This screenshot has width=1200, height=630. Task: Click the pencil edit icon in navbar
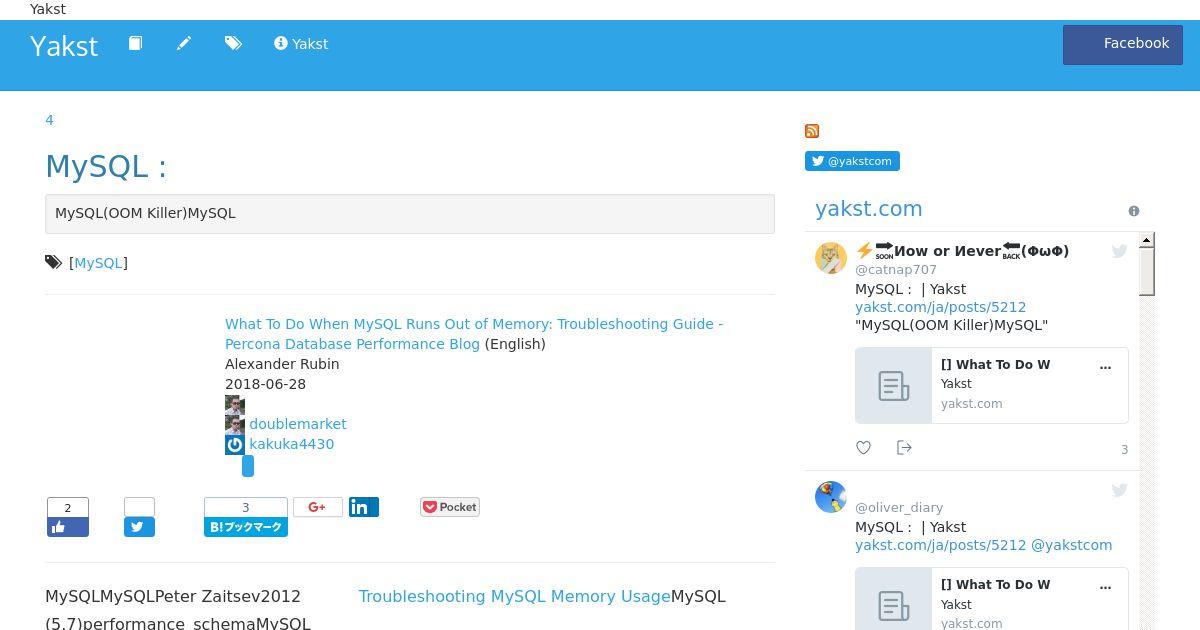coord(184,43)
